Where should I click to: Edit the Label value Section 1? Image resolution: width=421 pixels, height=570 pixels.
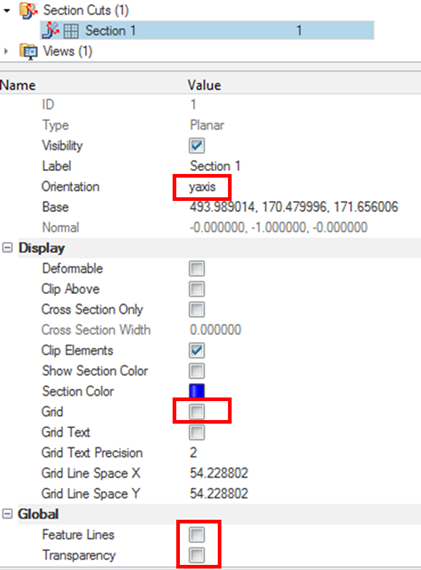215,166
